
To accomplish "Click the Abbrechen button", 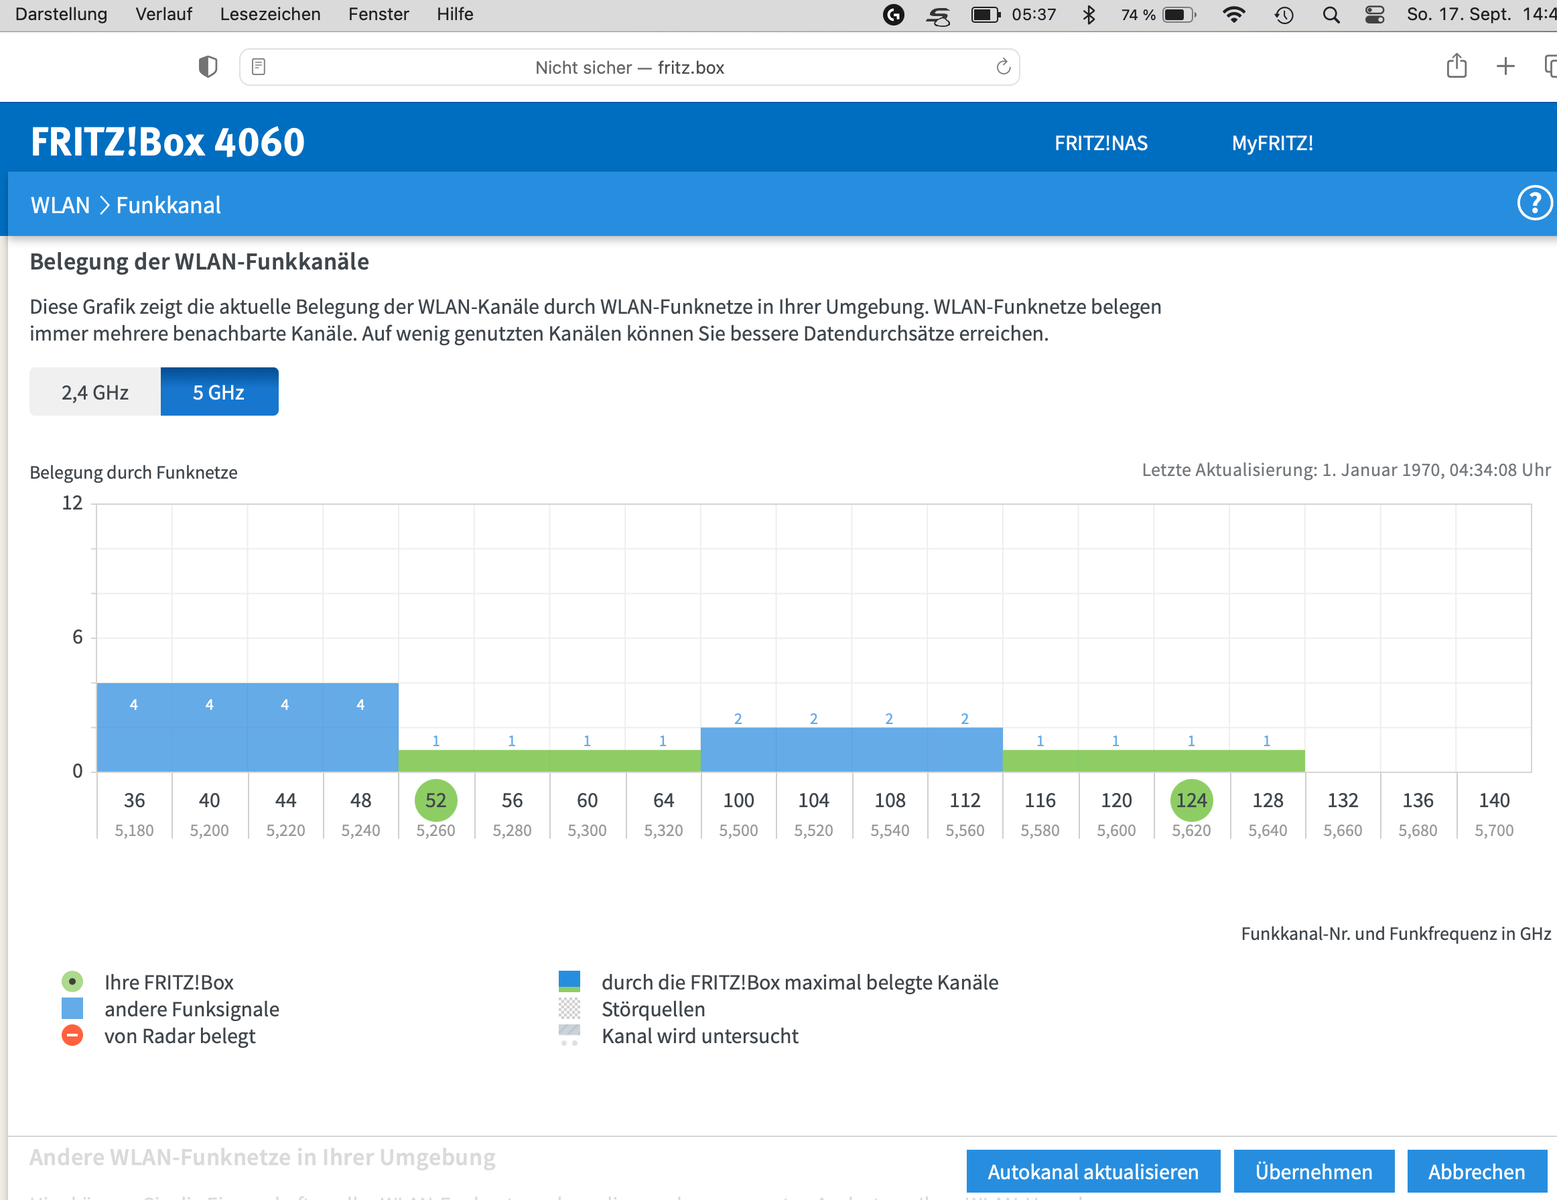I will [1477, 1172].
